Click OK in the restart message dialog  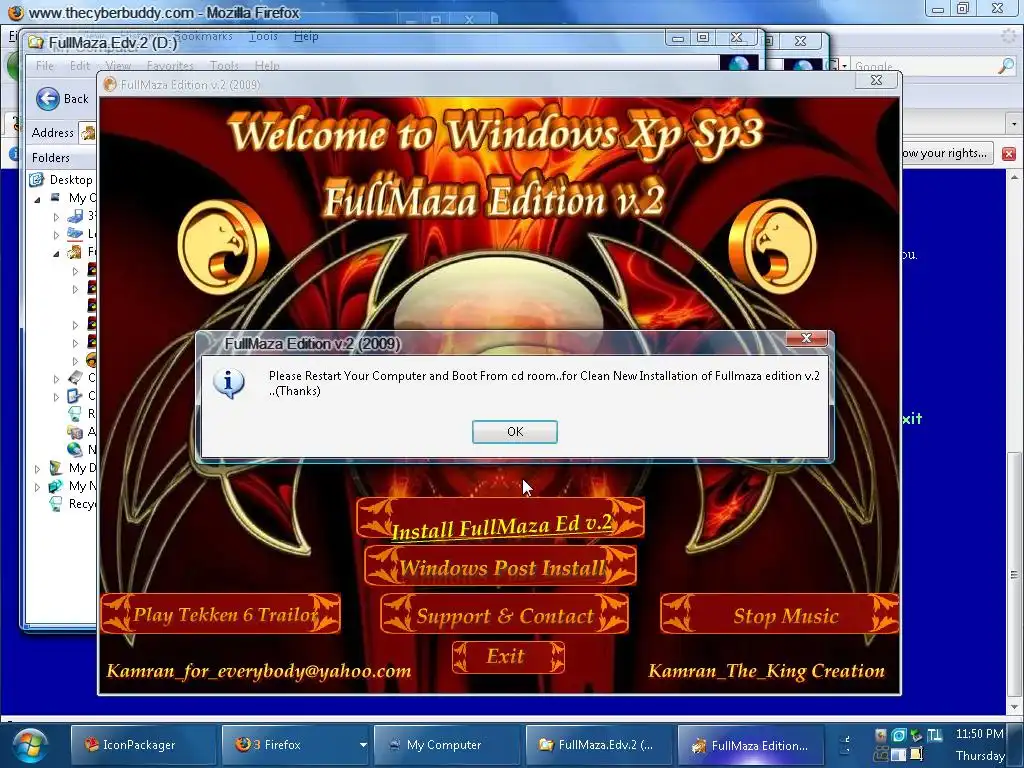tap(515, 432)
